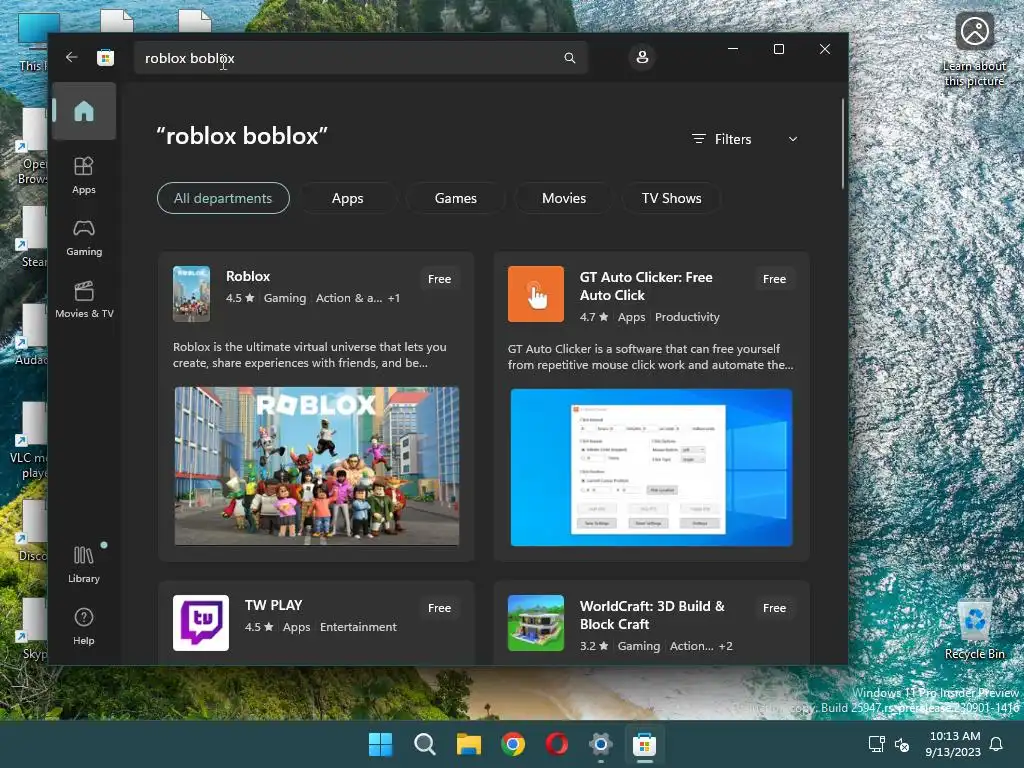Click the taskbar clock showing 10:13 AM

pos(953,744)
